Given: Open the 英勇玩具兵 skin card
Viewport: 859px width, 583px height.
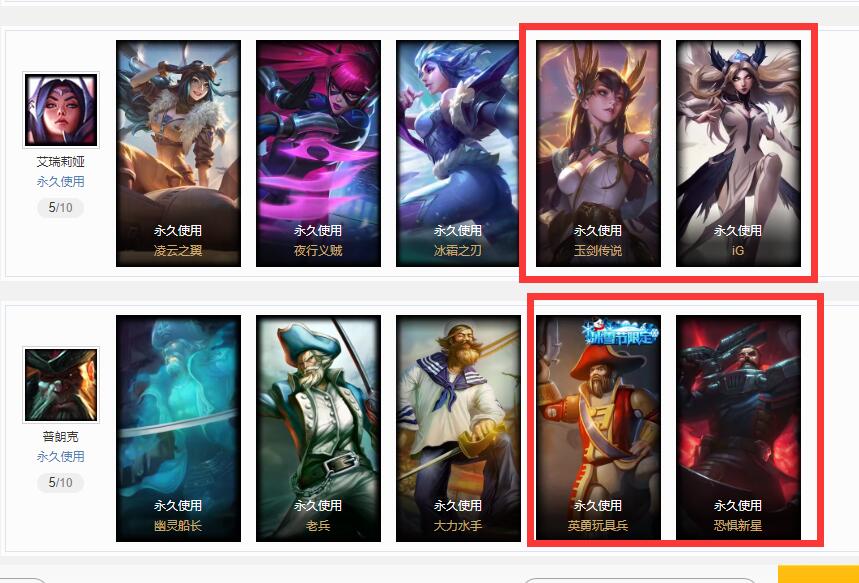Looking at the screenshot, I should tap(598, 428).
